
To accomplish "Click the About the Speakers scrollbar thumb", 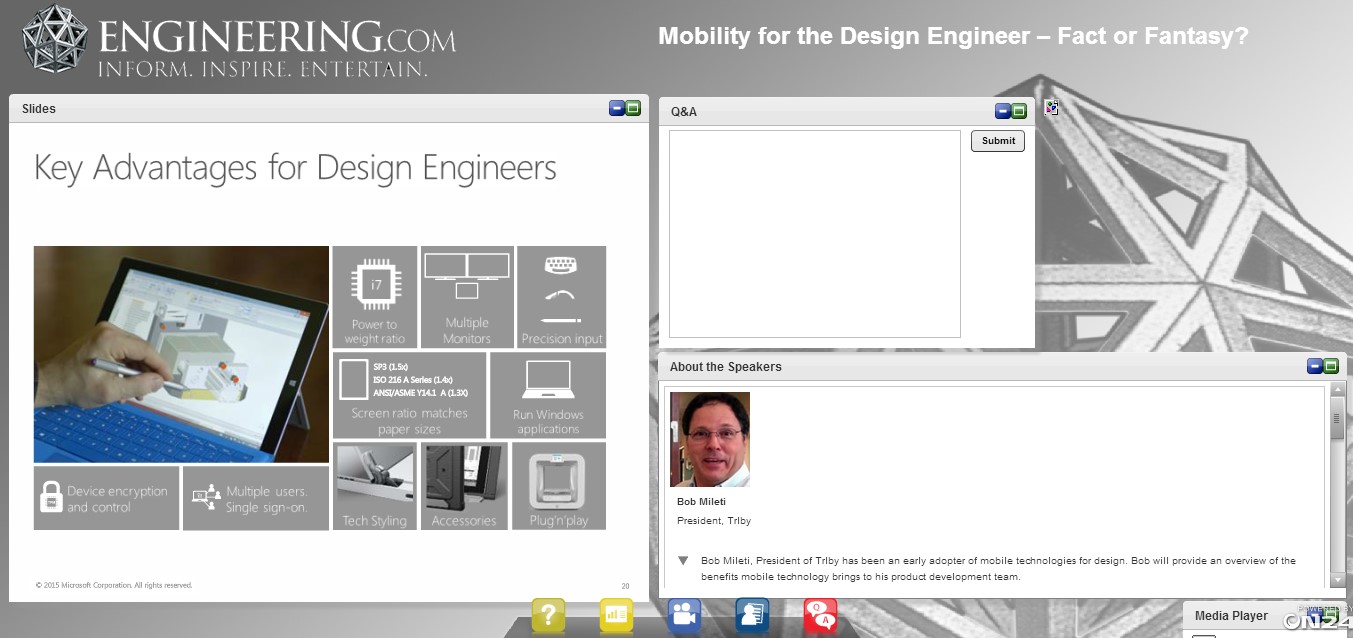I will coord(1337,418).
